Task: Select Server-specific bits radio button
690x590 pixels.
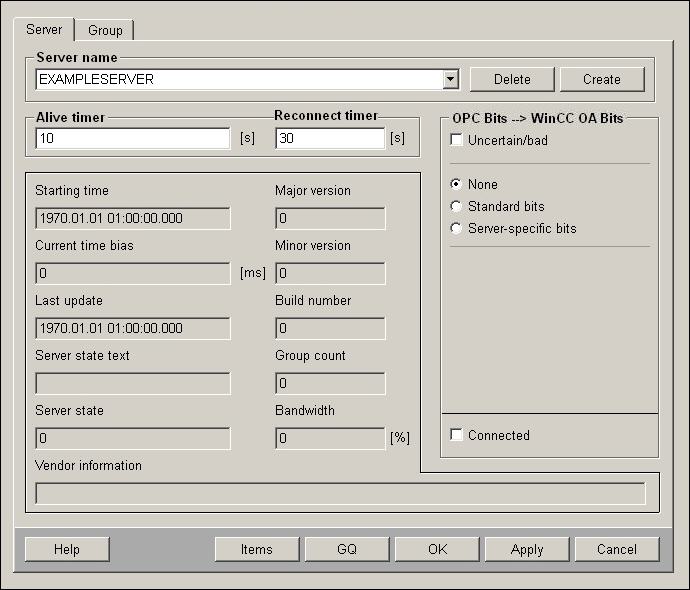Action: (457, 229)
